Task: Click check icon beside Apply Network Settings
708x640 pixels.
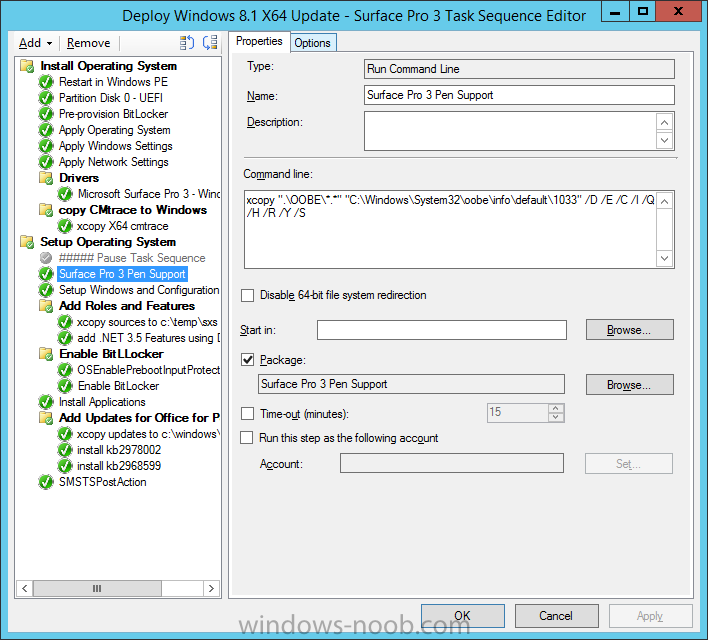Action: point(46,162)
